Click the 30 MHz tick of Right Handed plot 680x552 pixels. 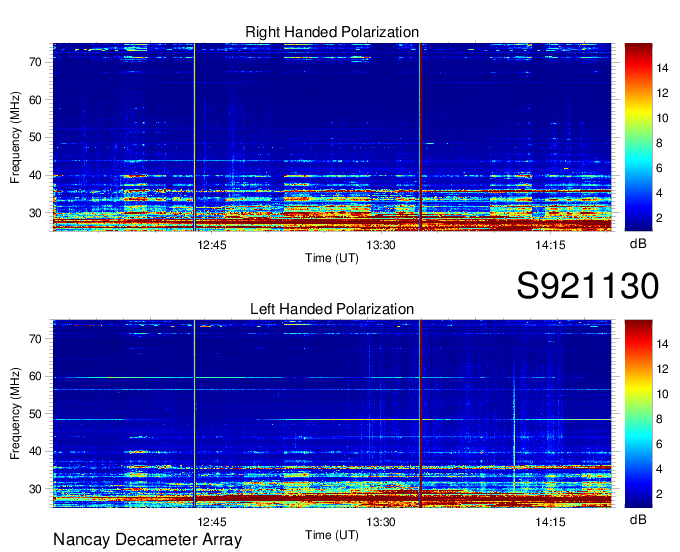[x=36, y=213]
